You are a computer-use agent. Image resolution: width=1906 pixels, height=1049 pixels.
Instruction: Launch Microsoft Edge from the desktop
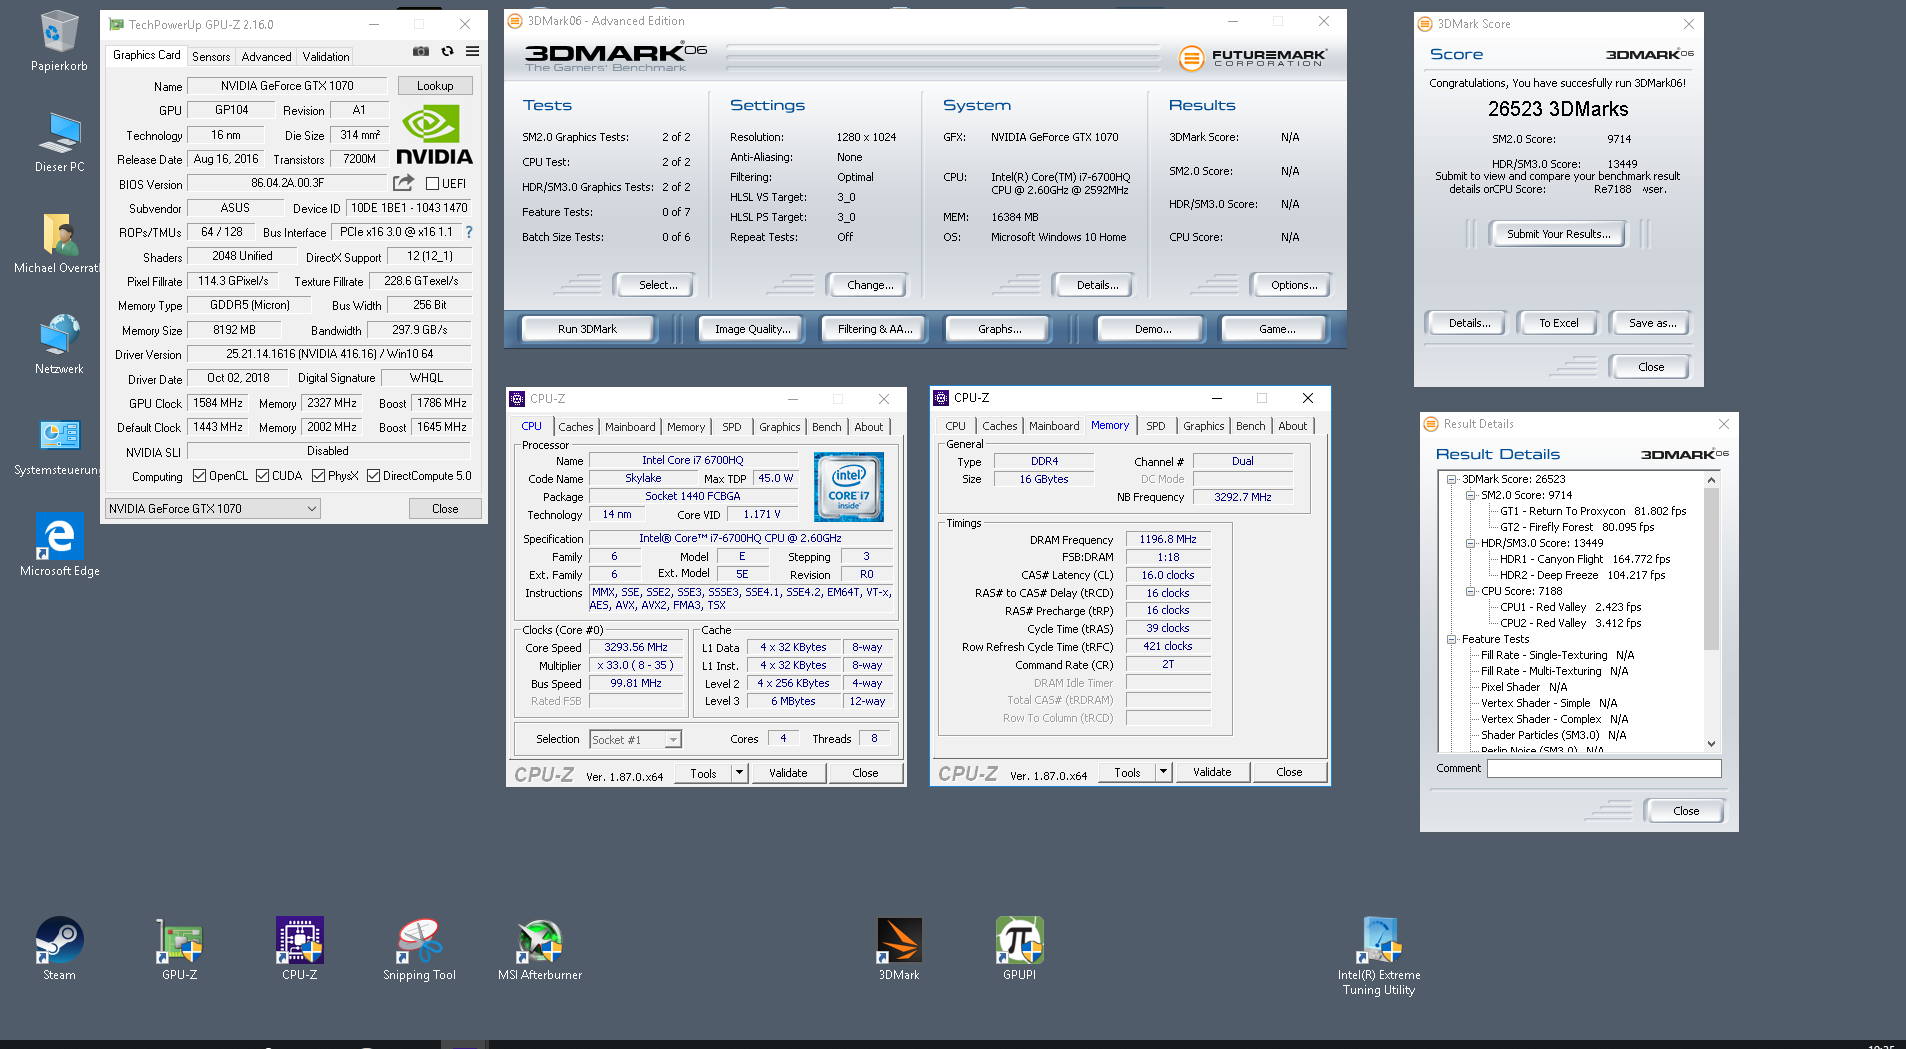(59, 545)
